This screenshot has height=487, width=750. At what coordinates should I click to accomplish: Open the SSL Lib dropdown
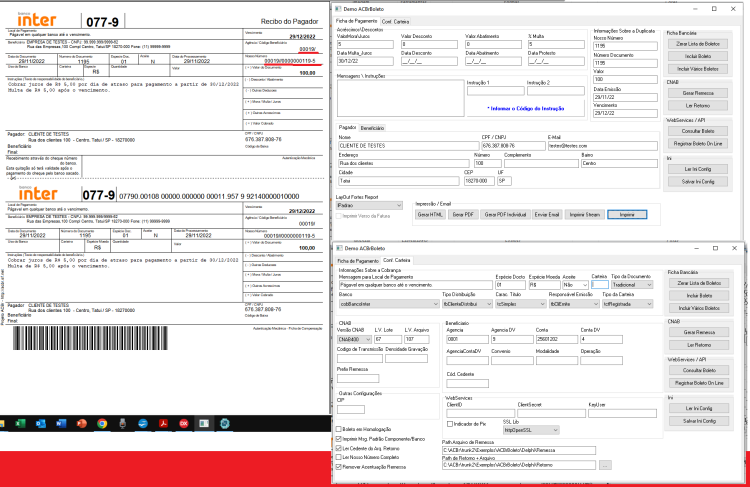pos(531,430)
